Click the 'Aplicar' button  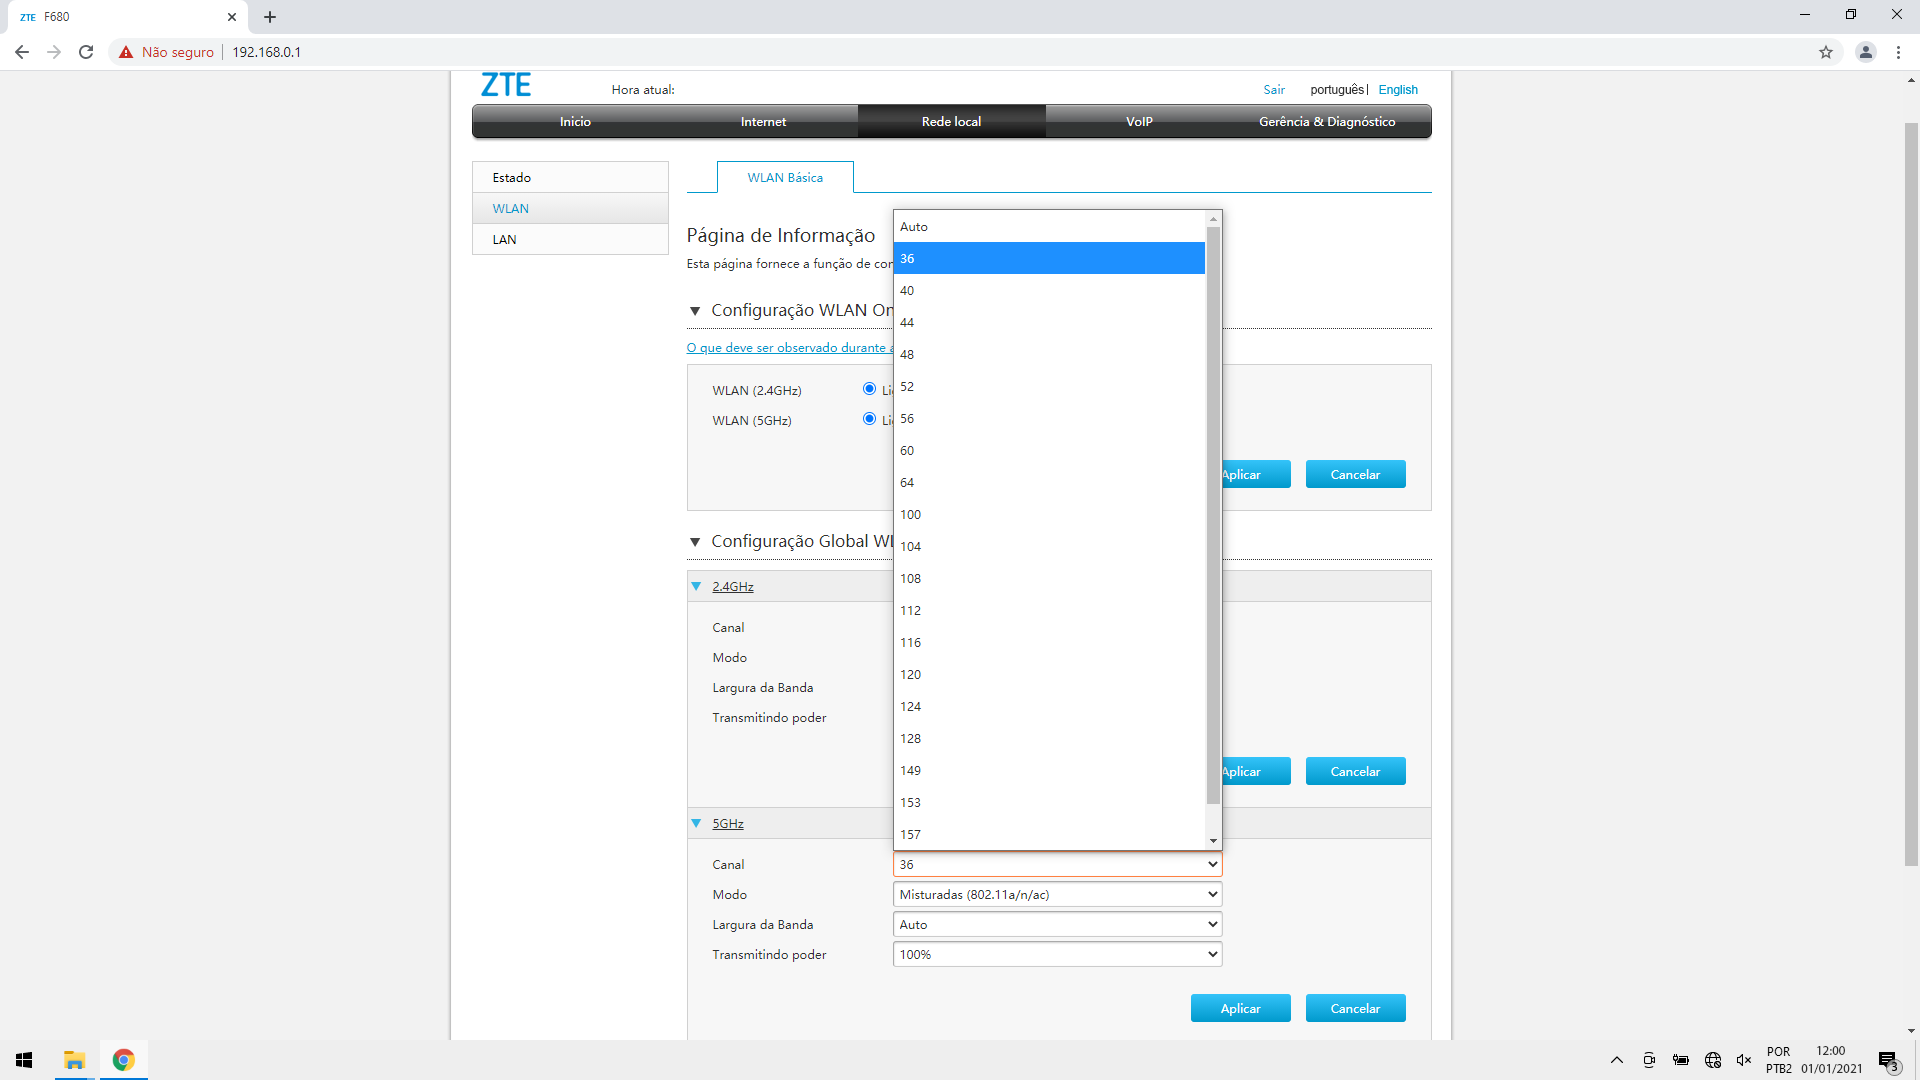(x=1240, y=1008)
